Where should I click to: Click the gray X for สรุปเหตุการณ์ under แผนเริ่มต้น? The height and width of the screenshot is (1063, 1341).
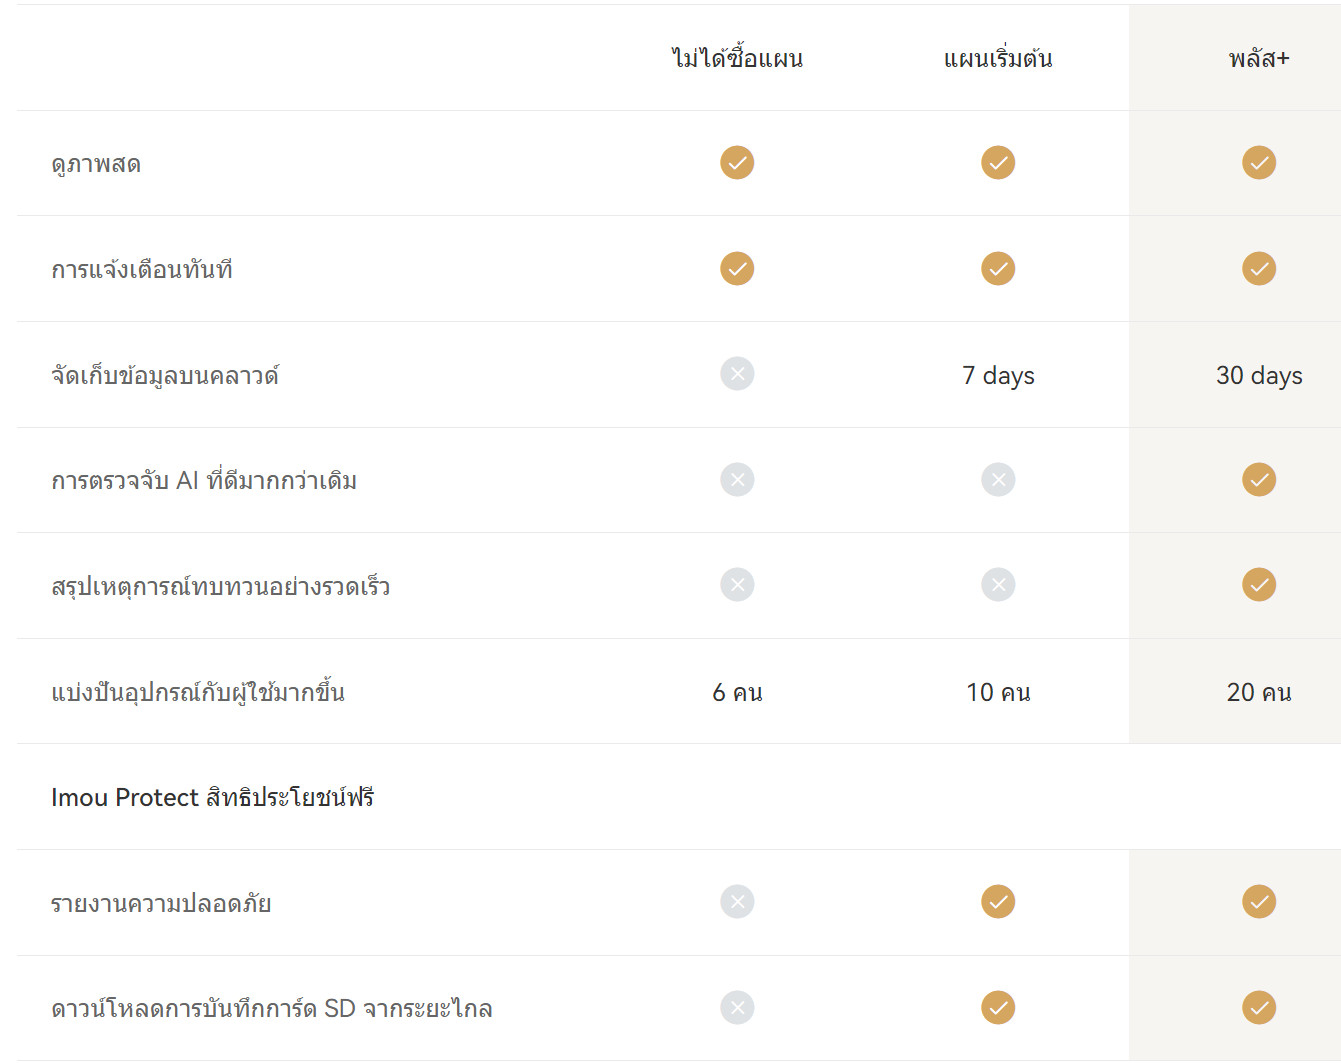[998, 585]
